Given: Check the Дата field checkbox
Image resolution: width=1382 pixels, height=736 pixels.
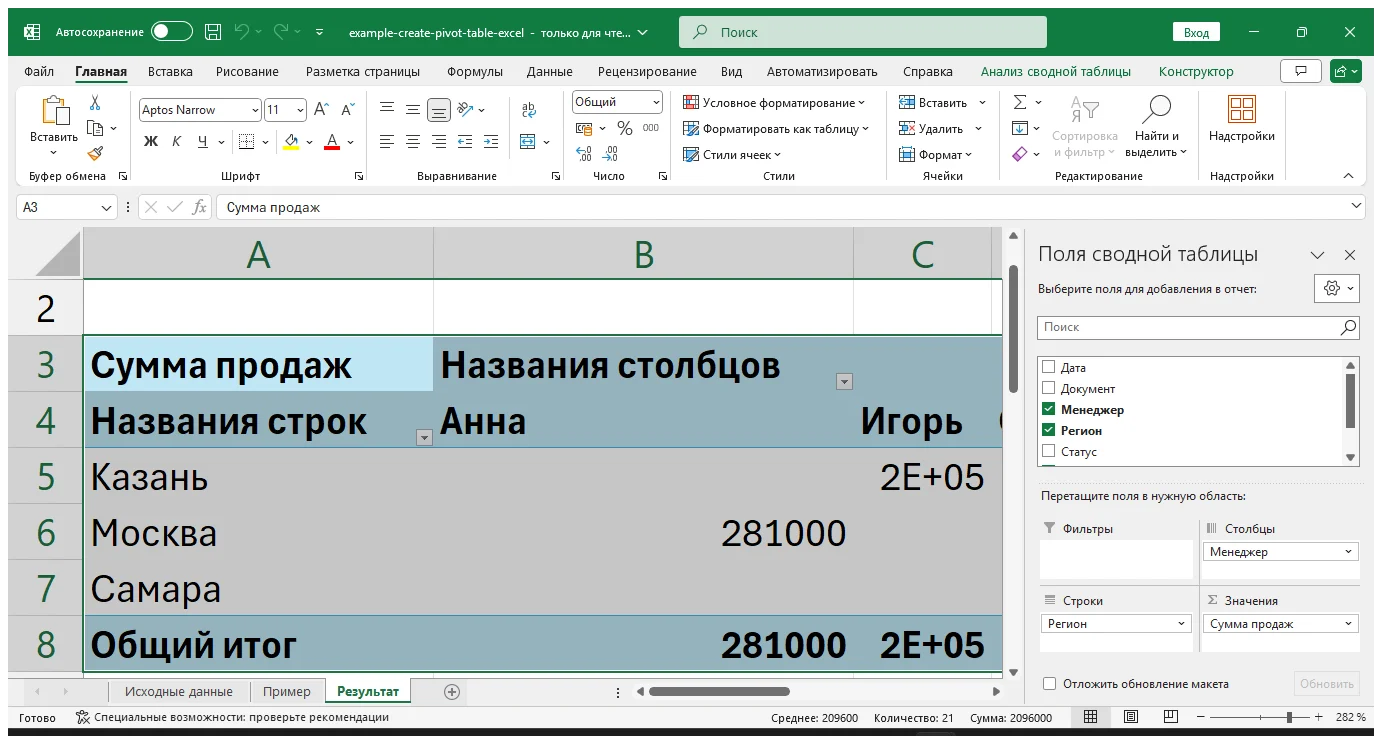Looking at the screenshot, I should pyautogui.click(x=1048, y=367).
